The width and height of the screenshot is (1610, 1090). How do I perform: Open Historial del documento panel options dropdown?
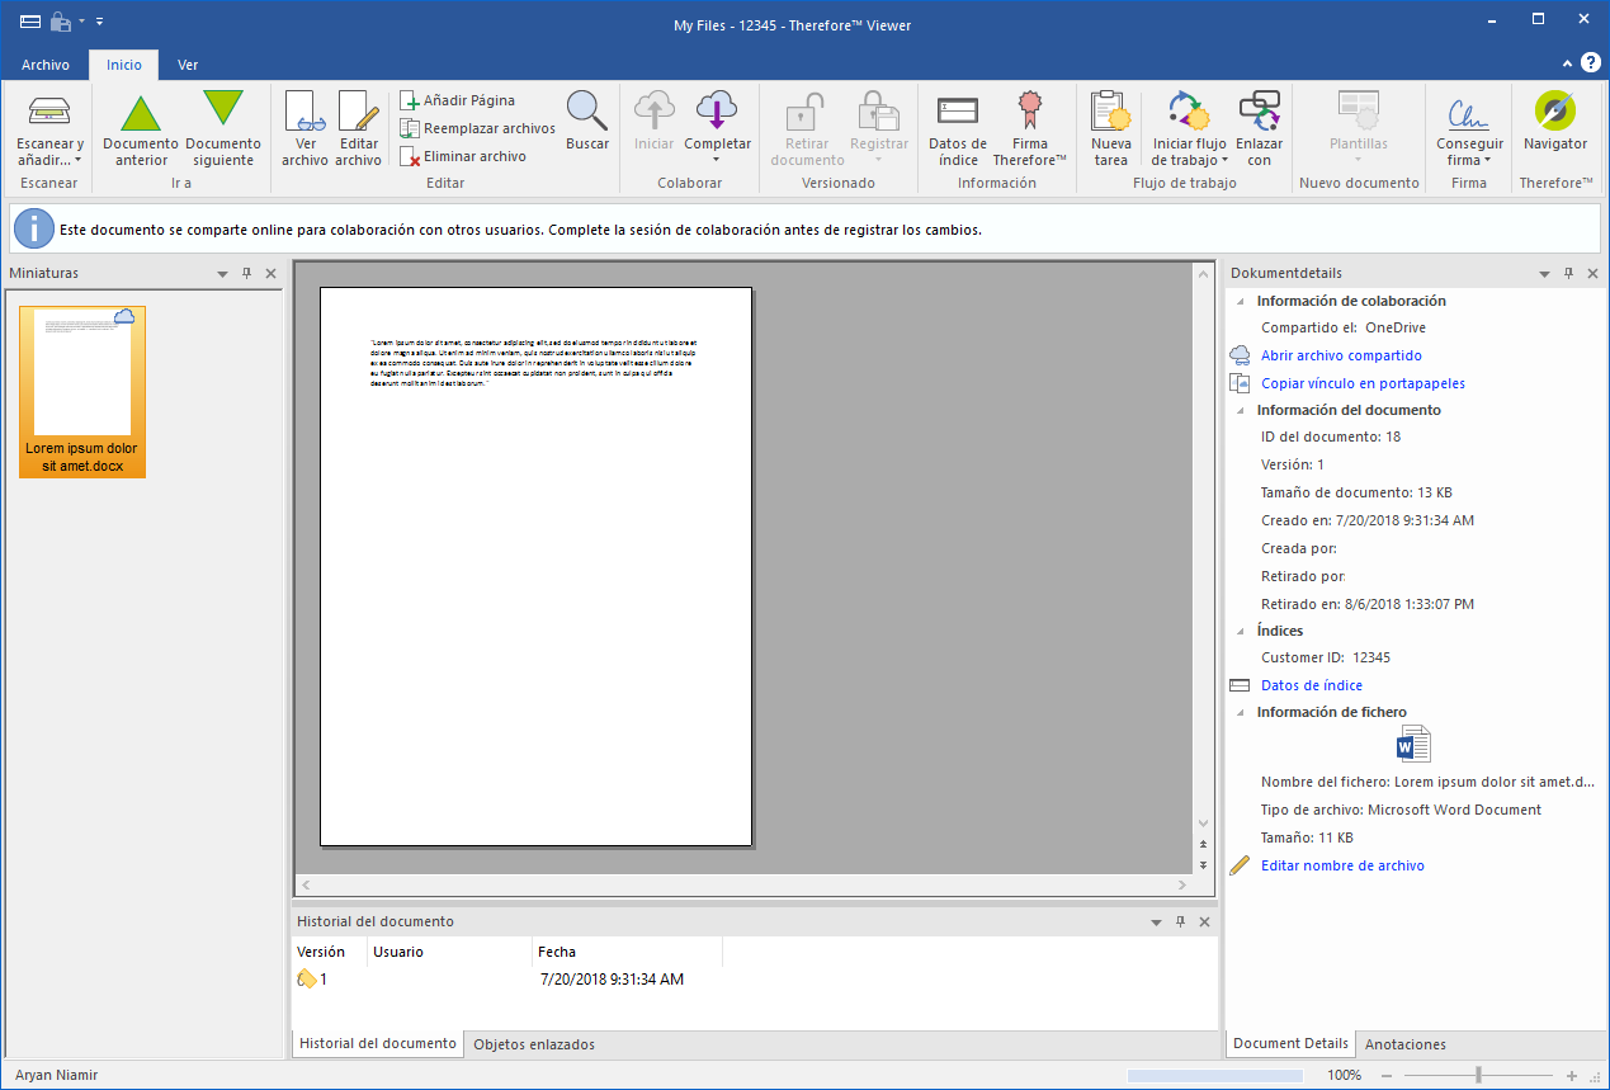[1156, 922]
